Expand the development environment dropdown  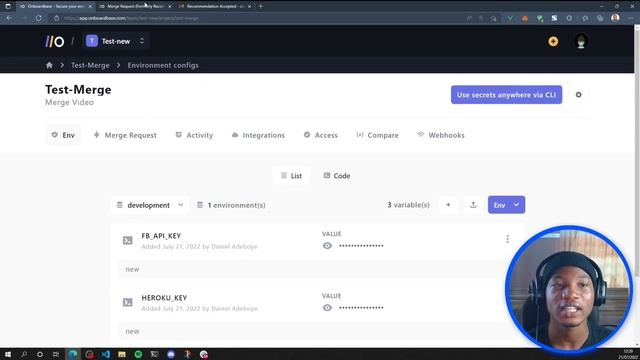coord(150,205)
